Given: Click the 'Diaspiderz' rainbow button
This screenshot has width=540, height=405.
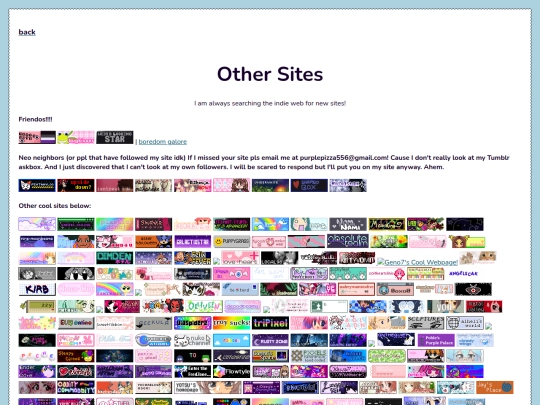Looking at the screenshot, I should tap(193, 323).
